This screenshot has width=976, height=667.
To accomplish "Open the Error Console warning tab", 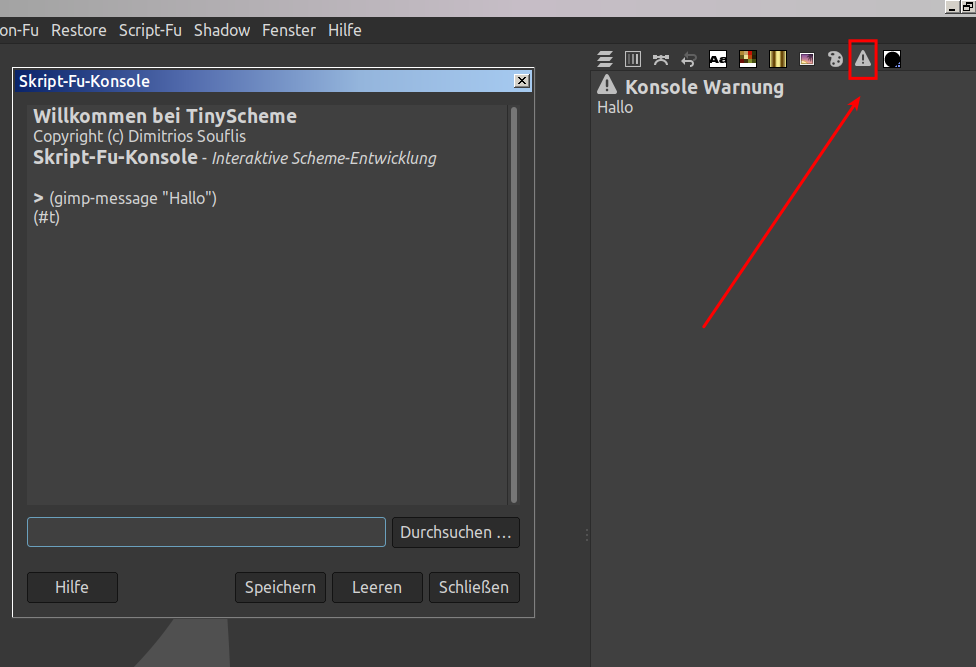I will coord(863,59).
